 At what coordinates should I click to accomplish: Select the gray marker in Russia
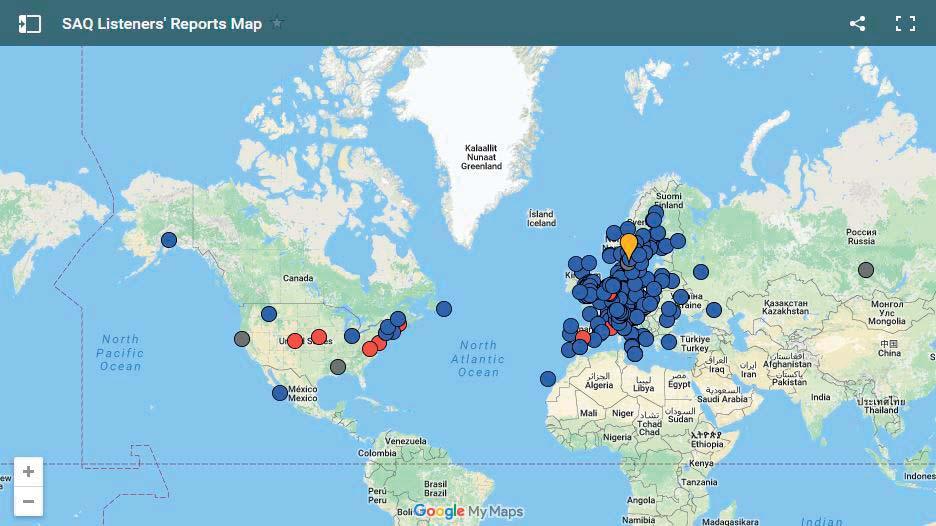click(866, 270)
